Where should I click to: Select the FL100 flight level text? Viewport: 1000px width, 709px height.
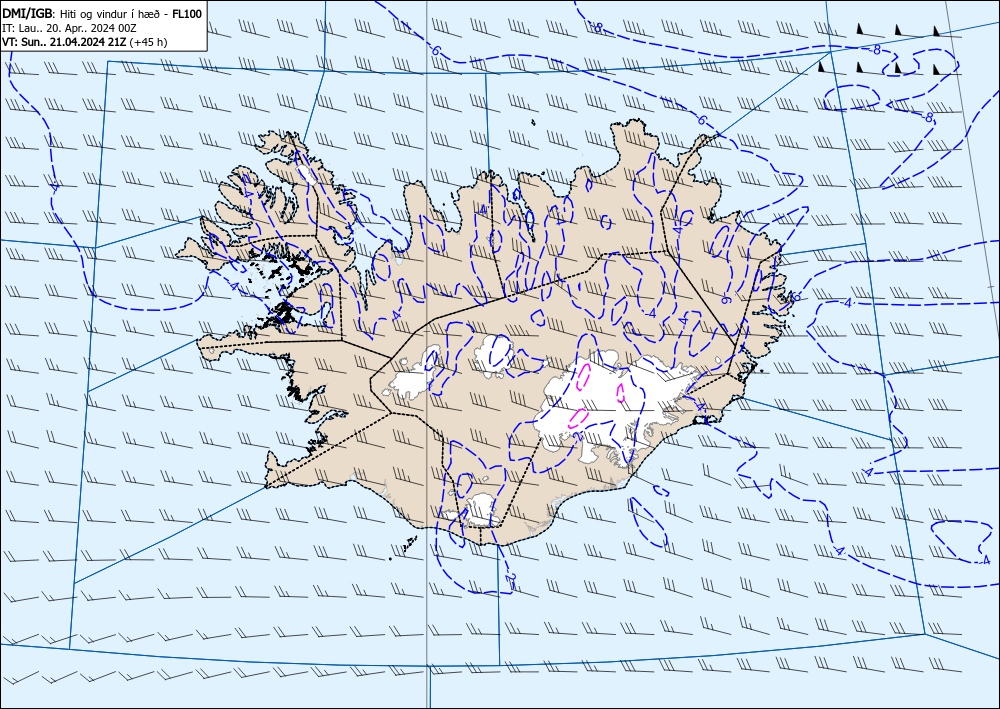(x=187, y=14)
